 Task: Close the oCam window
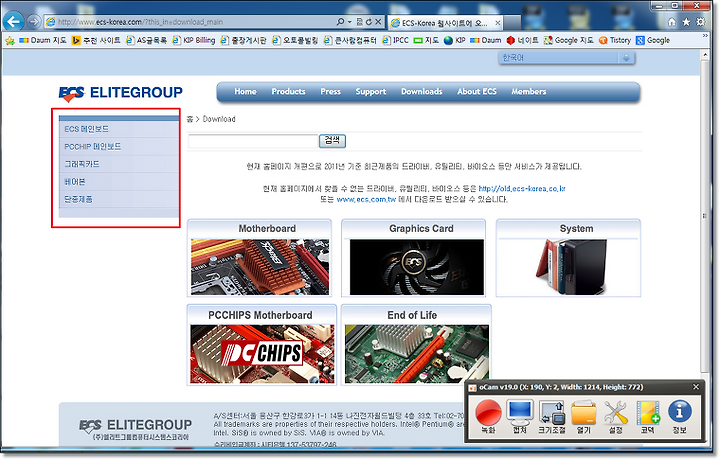tap(696, 387)
